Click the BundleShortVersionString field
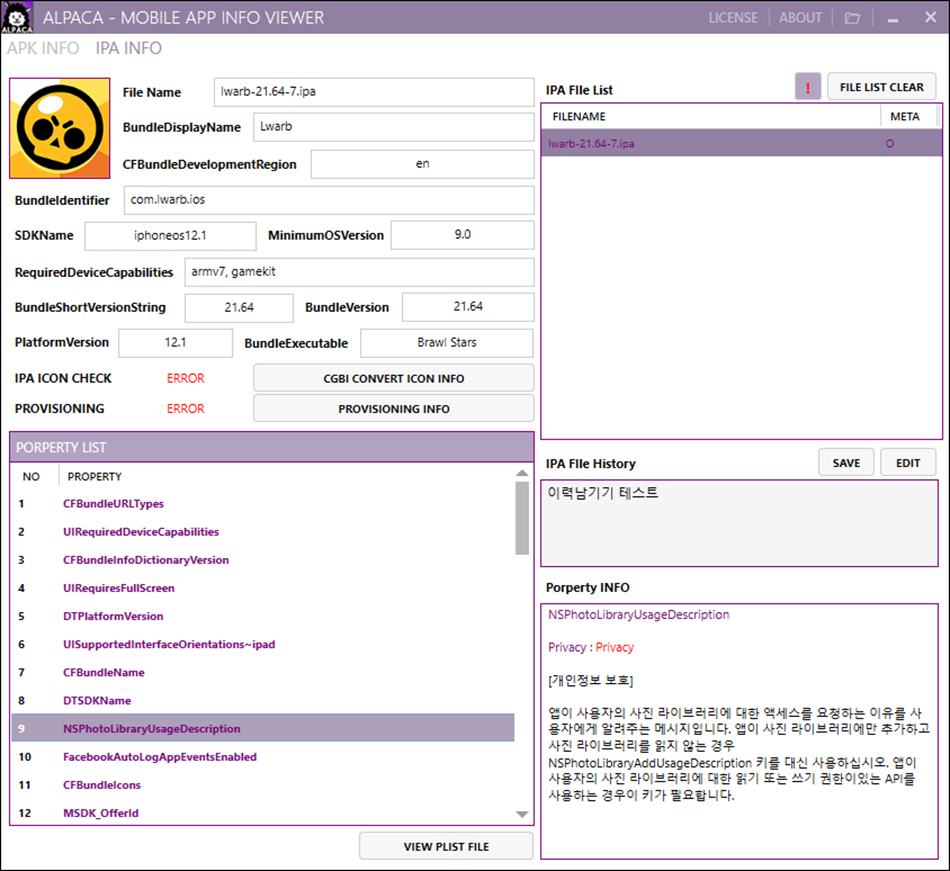 coord(239,308)
